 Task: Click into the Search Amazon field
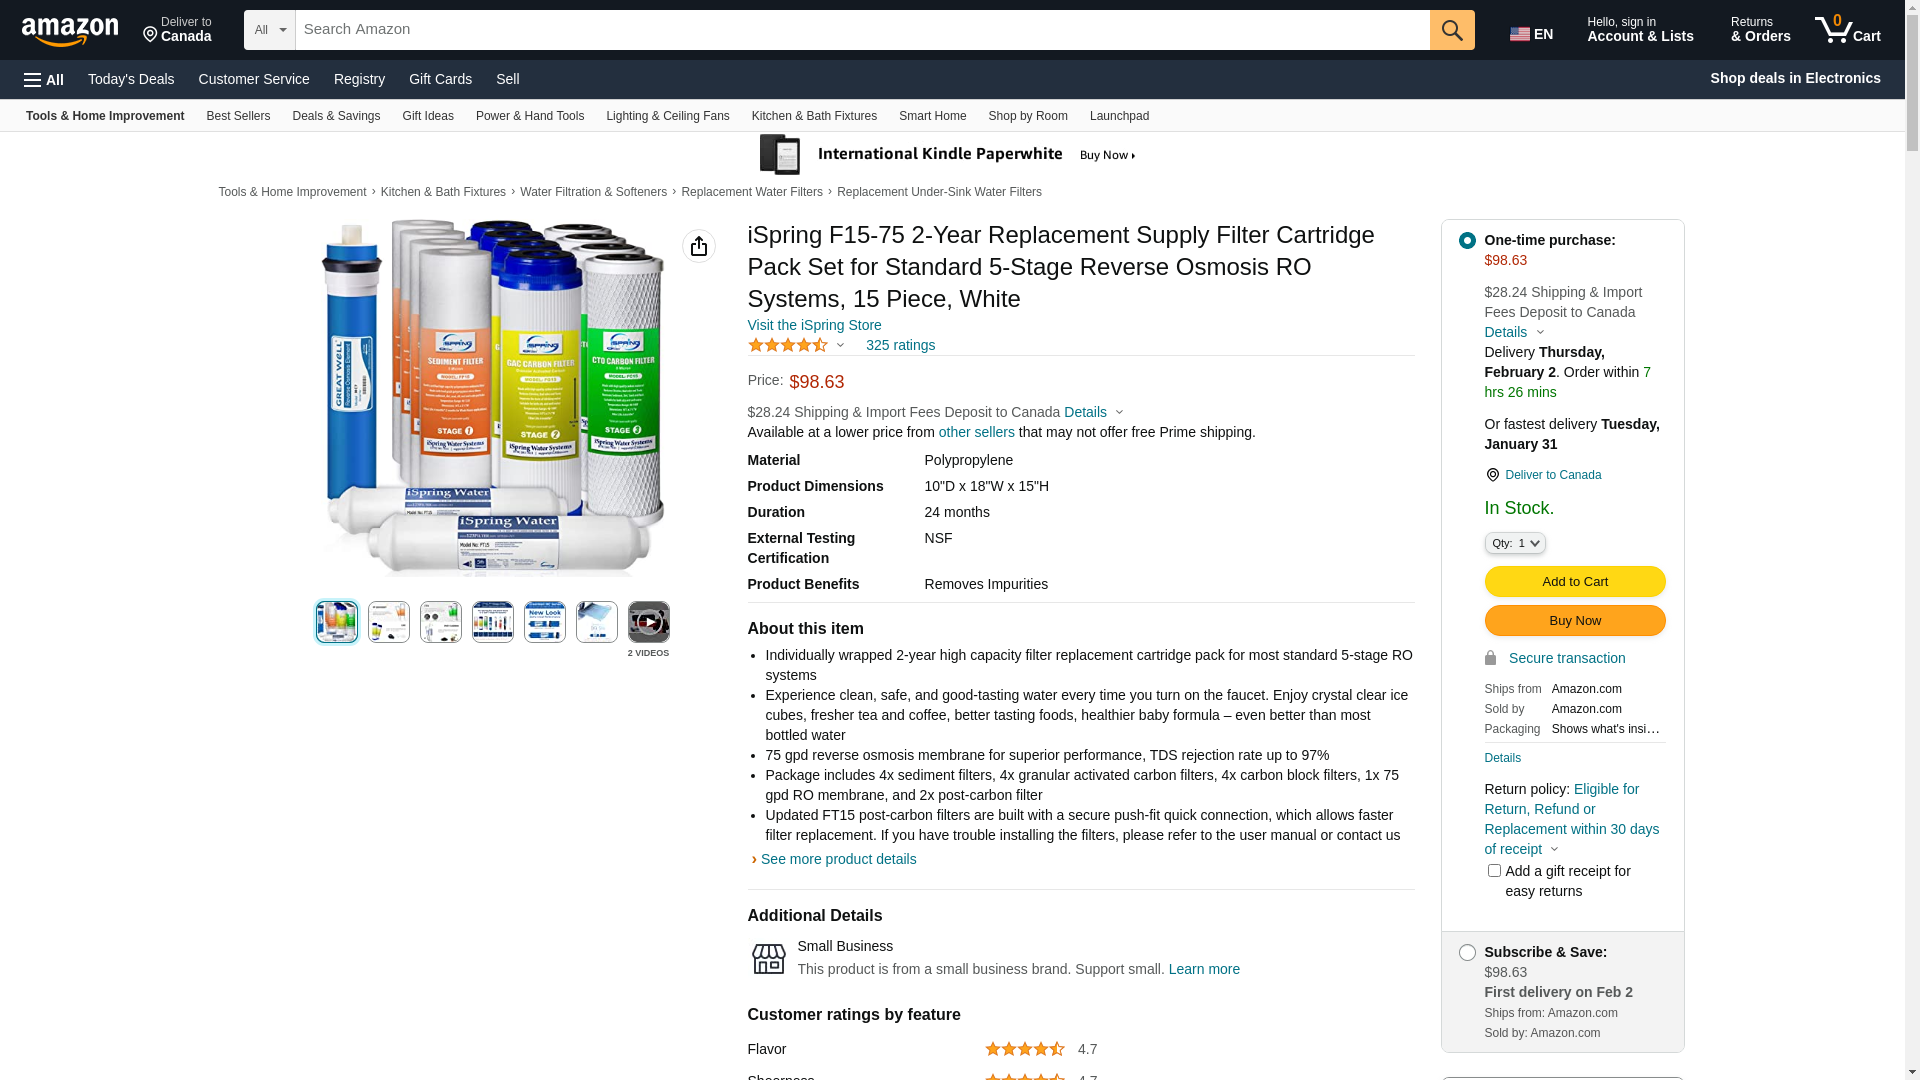(x=862, y=30)
